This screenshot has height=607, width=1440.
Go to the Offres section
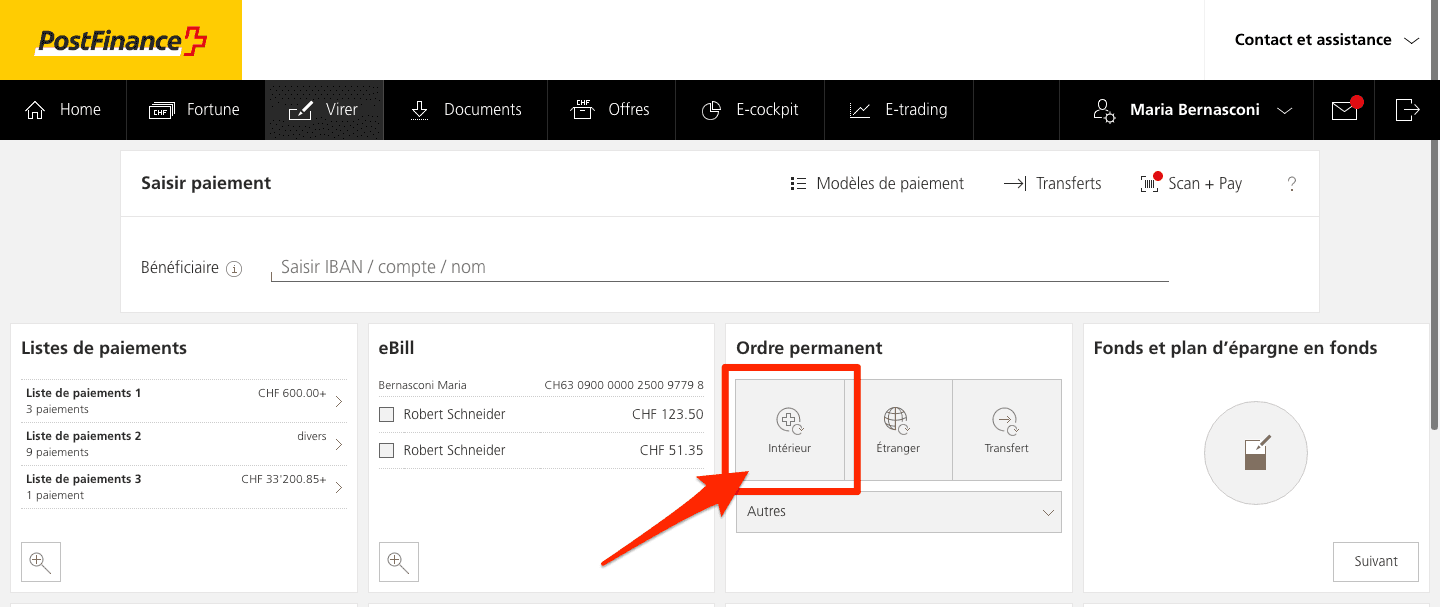coord(611,110)
